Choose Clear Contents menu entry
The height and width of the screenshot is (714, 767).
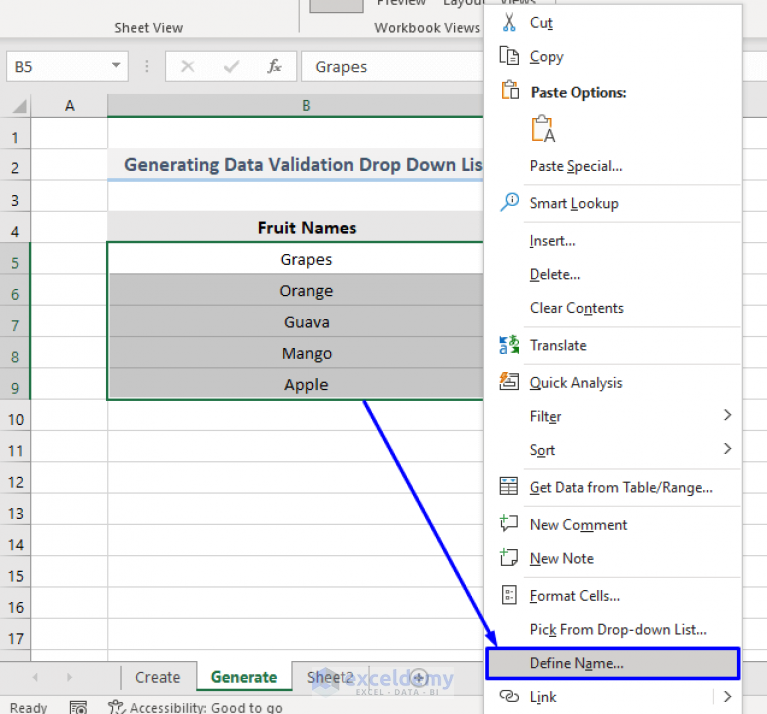point(577,308)
